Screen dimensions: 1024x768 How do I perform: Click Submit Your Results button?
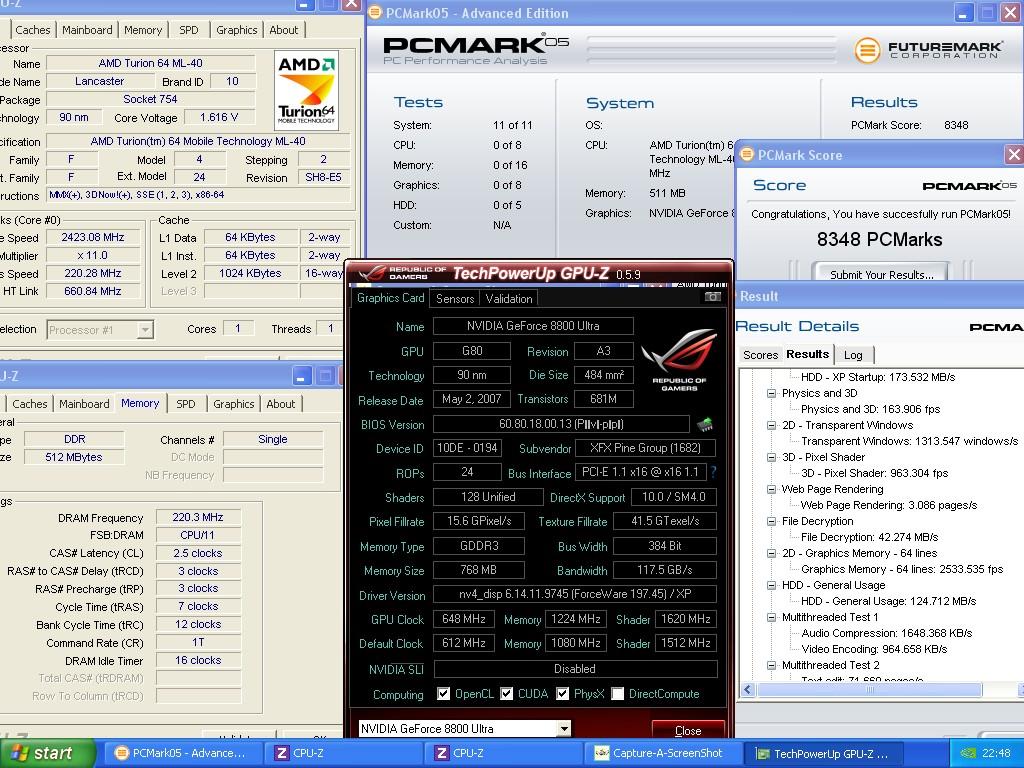(x=882, y=274)
